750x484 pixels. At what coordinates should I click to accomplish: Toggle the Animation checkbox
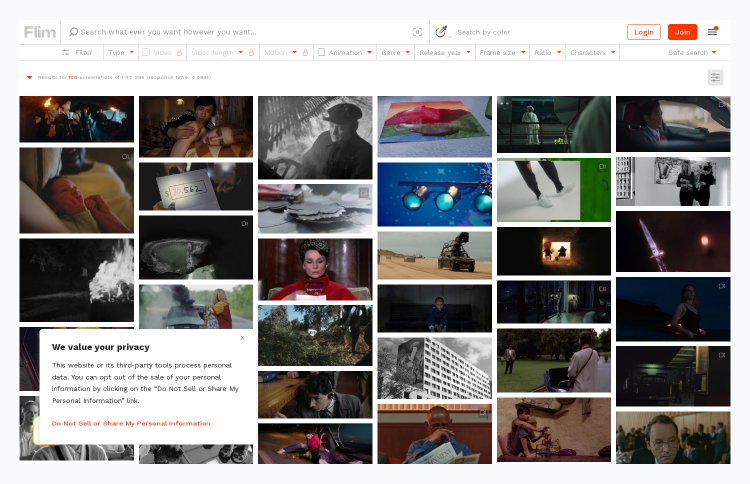pyautogui.click(x=321, y=52)
